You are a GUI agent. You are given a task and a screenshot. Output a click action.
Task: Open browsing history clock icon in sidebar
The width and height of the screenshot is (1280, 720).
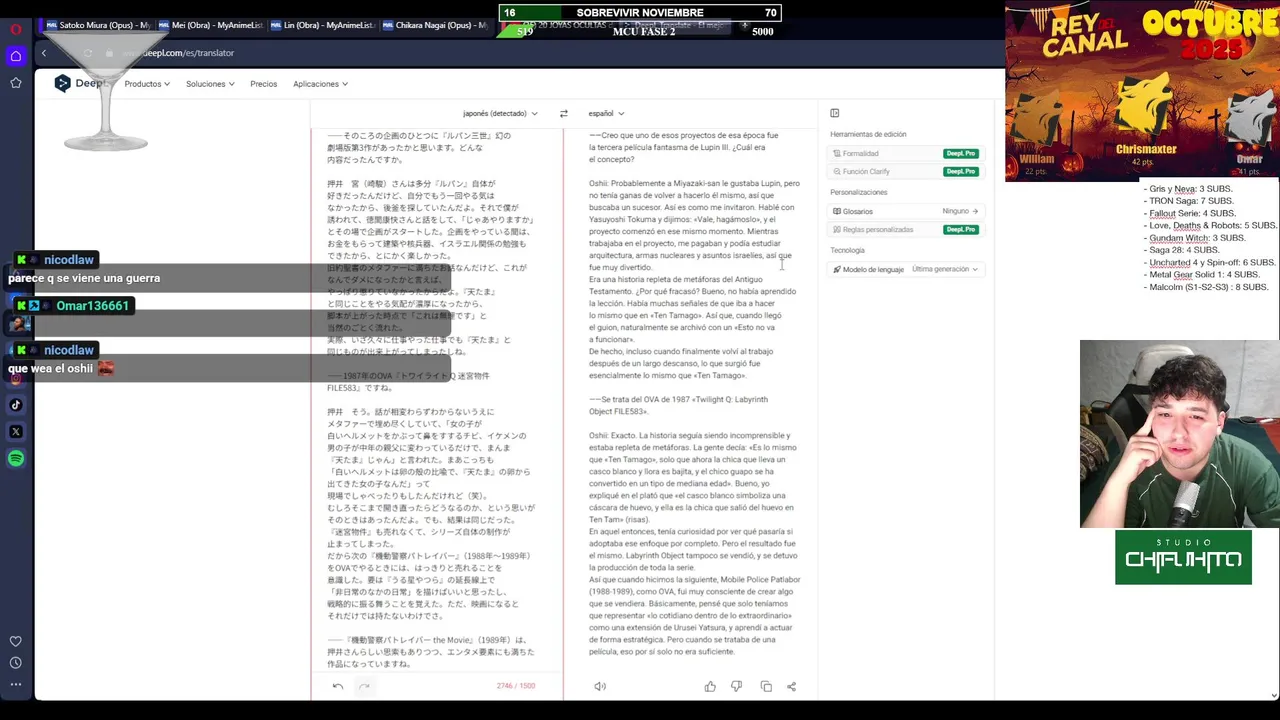click(x=15, y=663)
